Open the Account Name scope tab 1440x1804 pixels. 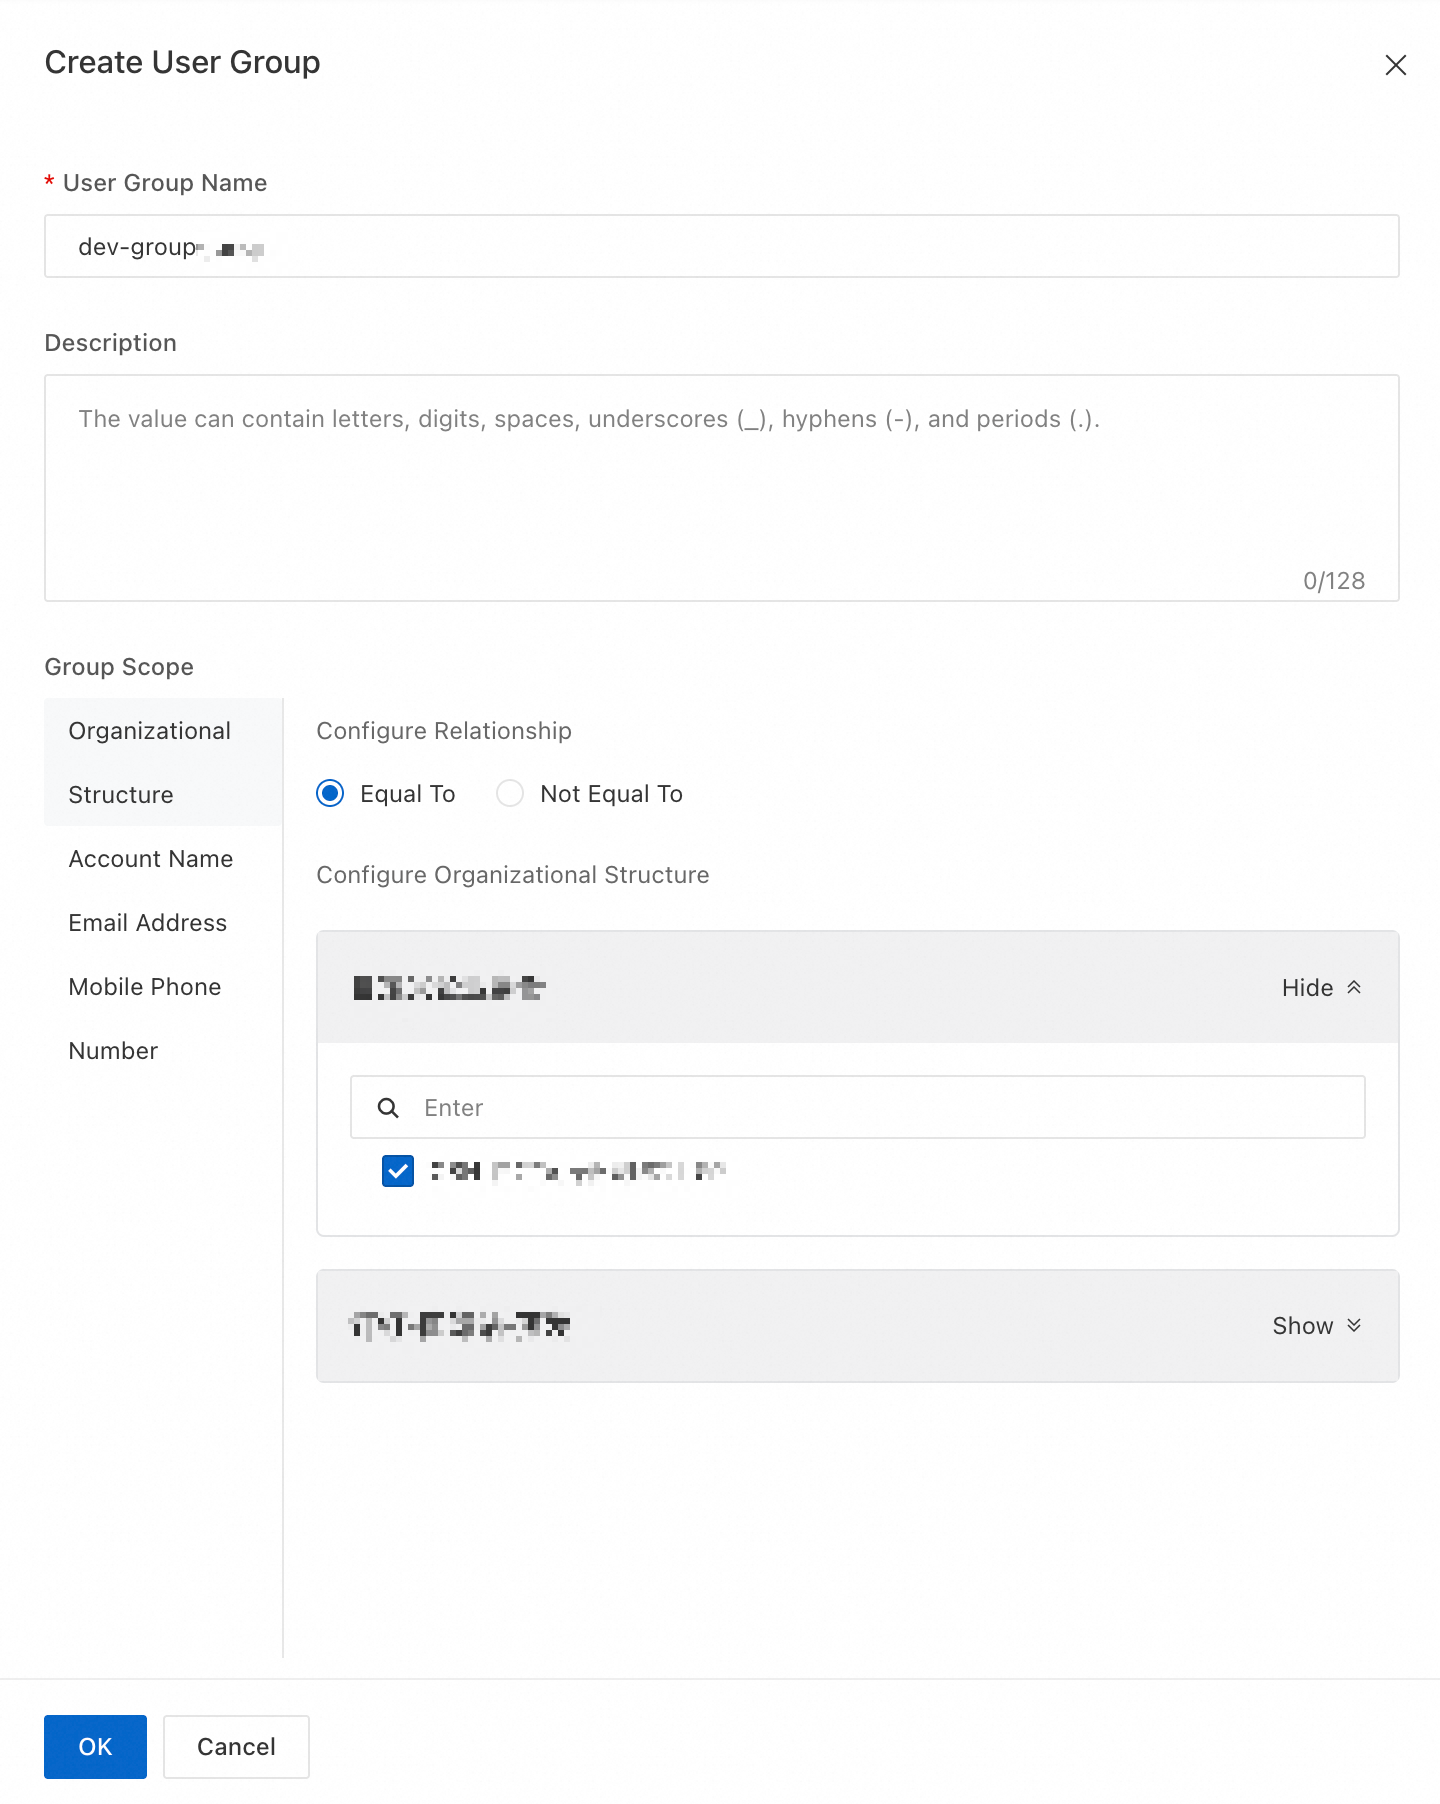151,859
